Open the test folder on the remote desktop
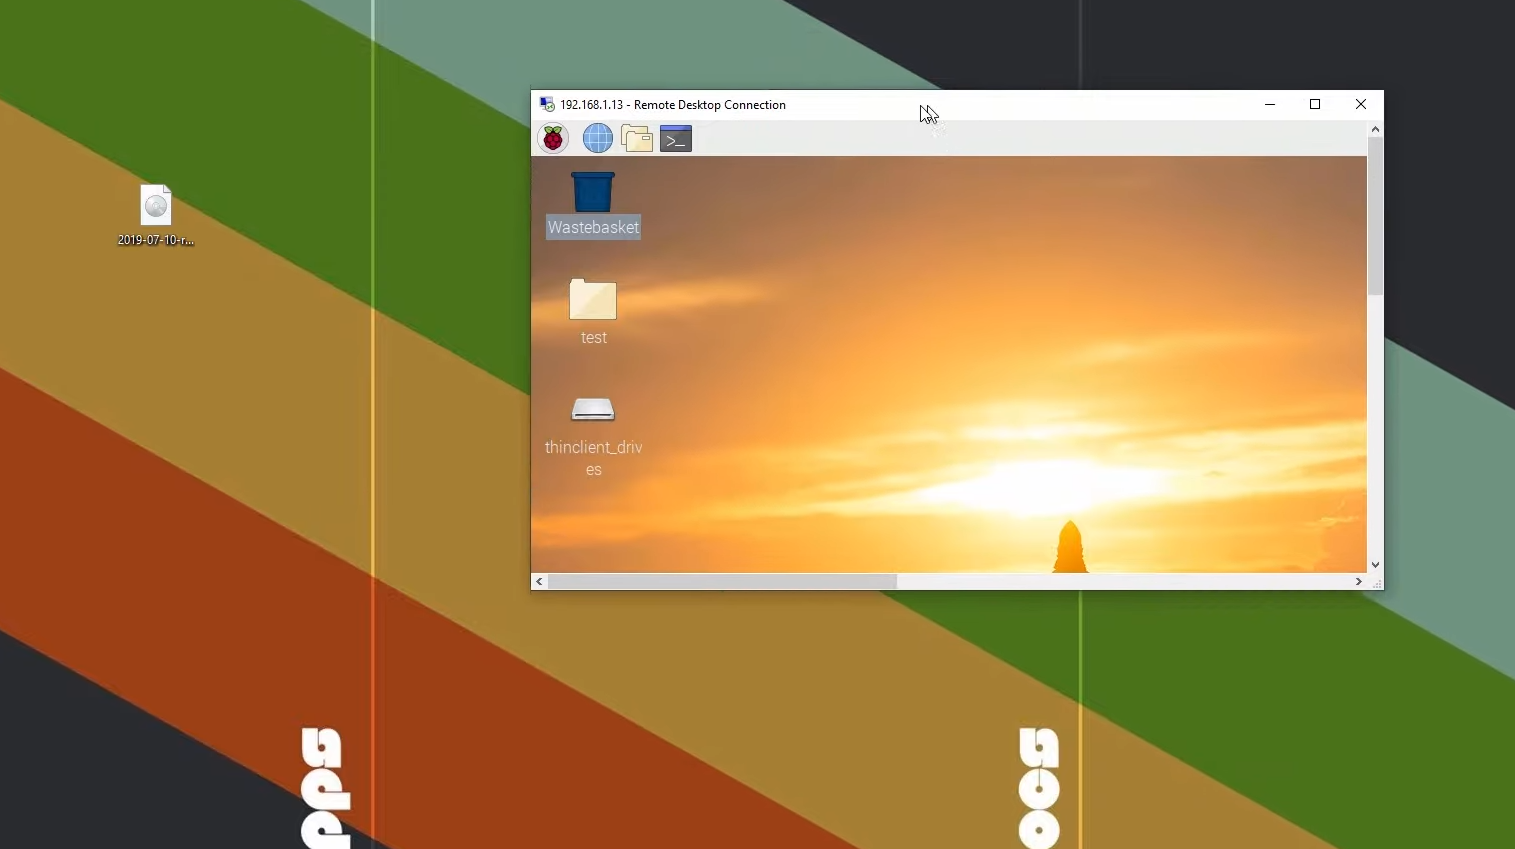 [x=592, y=301]
